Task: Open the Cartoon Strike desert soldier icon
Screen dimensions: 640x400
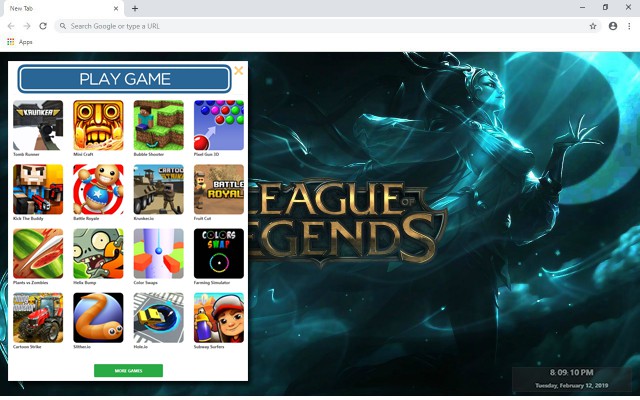Action: coord(159,189)
